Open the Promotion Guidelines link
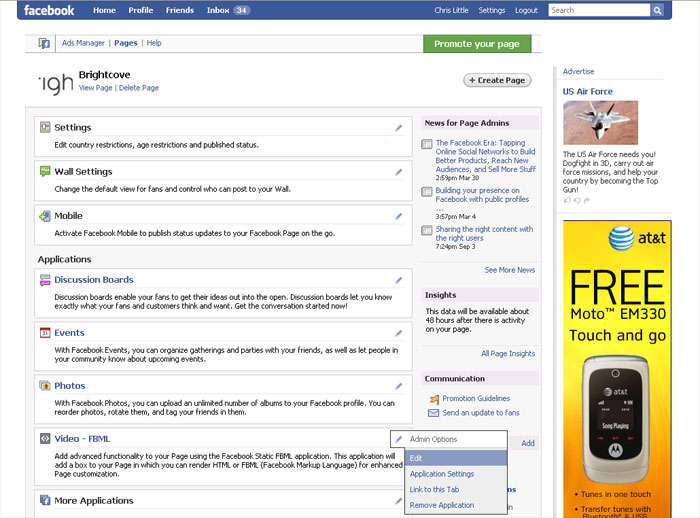The width and height of the screenshot is (700, 518). [476, 398]
